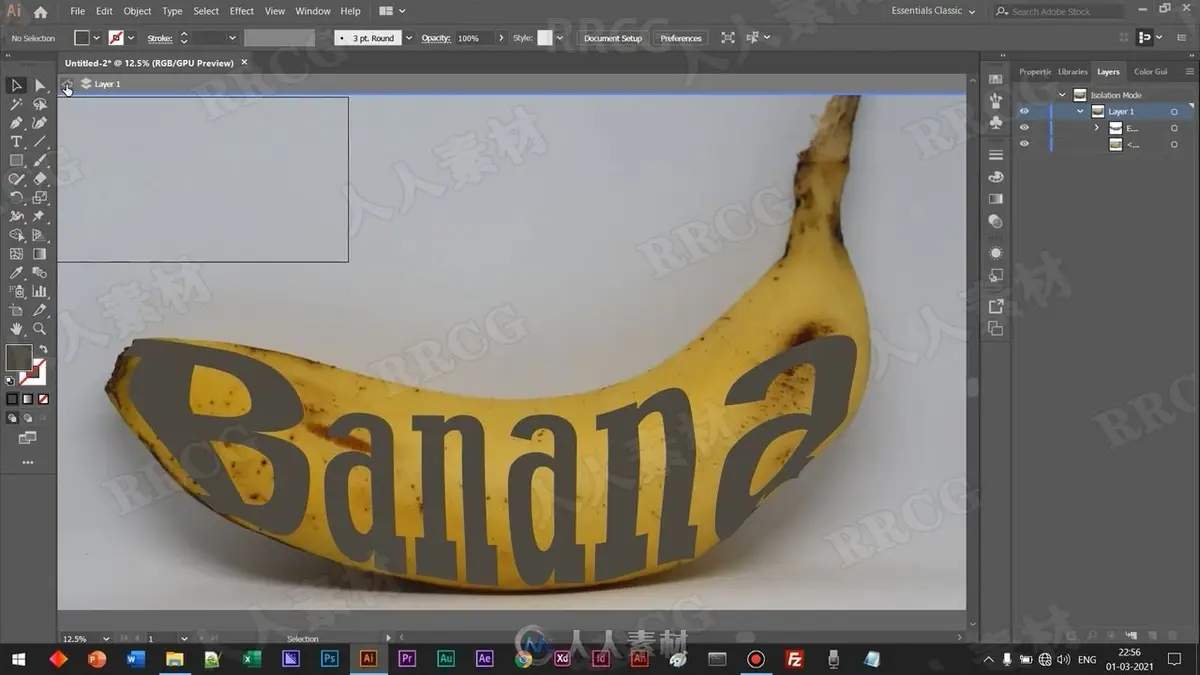Select the Type tool
The height and width of the screenshot is (675, 1200).
pos(17,142)
